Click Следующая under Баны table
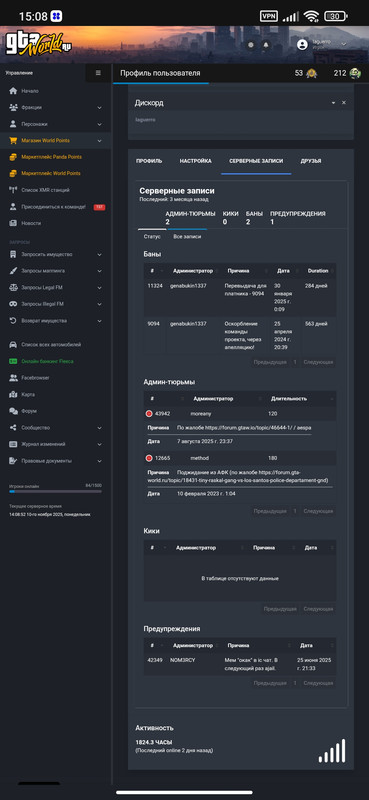369x800 pixels. point(318,362)
